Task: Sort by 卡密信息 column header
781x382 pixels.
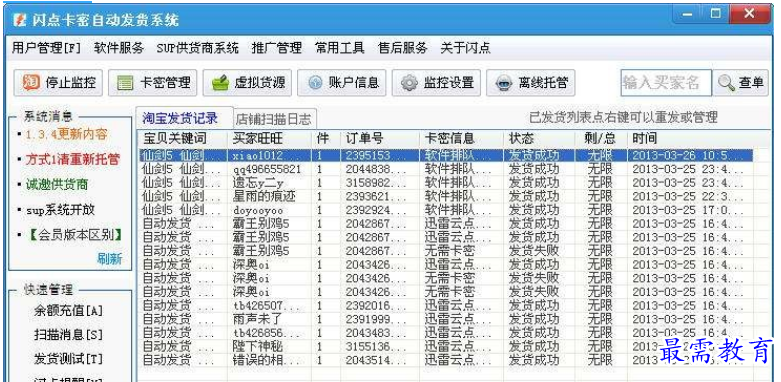Action: (x=450, y=138)
